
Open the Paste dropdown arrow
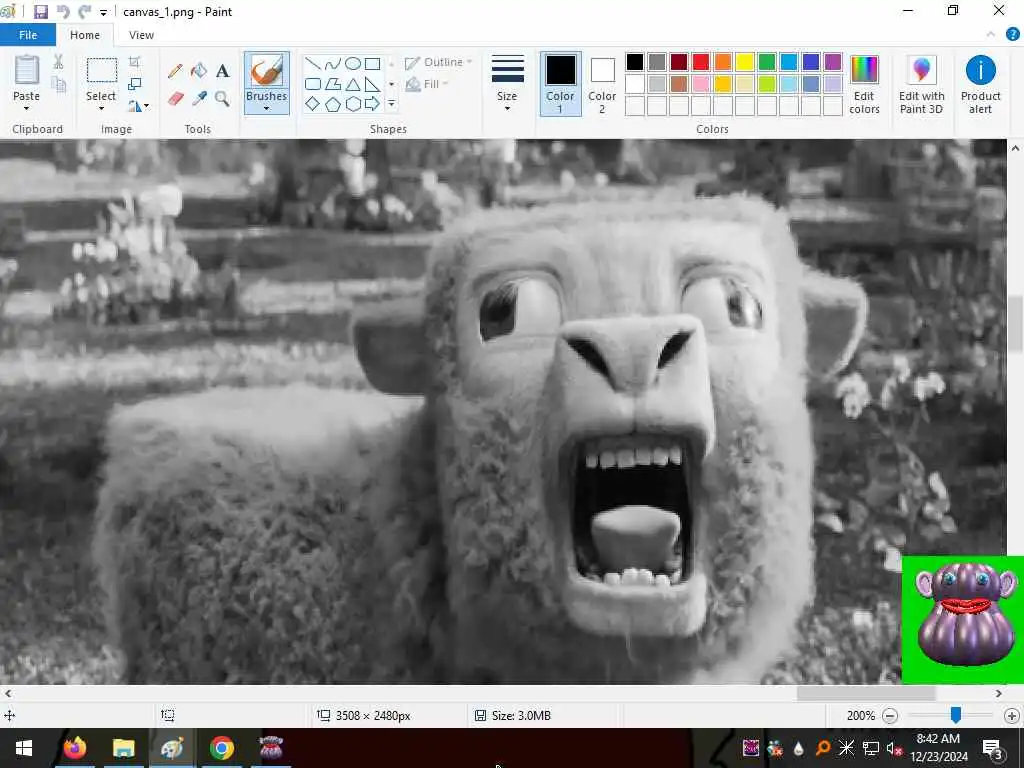pos(27,108)
